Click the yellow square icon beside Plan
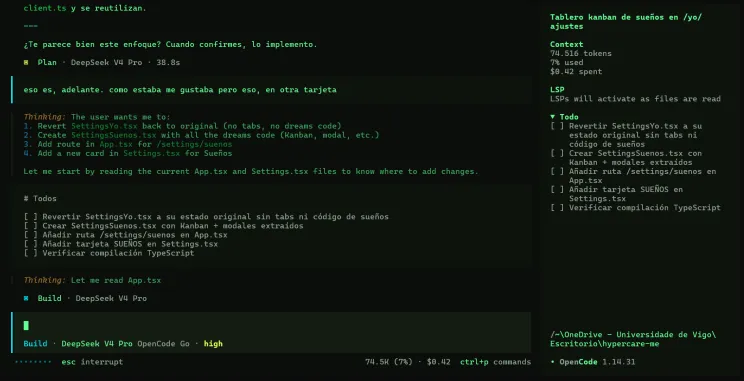This screenshot has height=381, width=744. click(26, 62)
